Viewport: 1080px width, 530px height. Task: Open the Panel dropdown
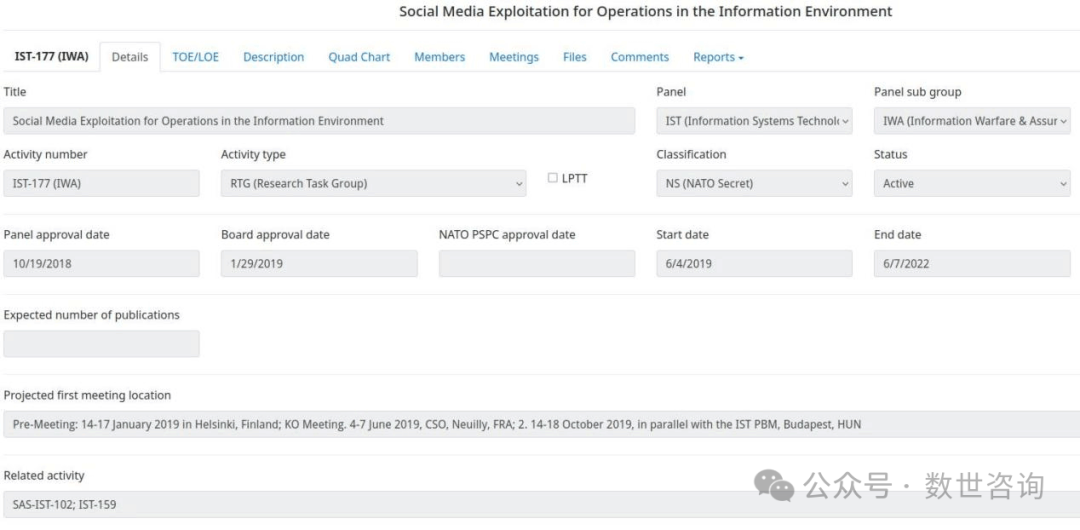click(x=754, y=121)
